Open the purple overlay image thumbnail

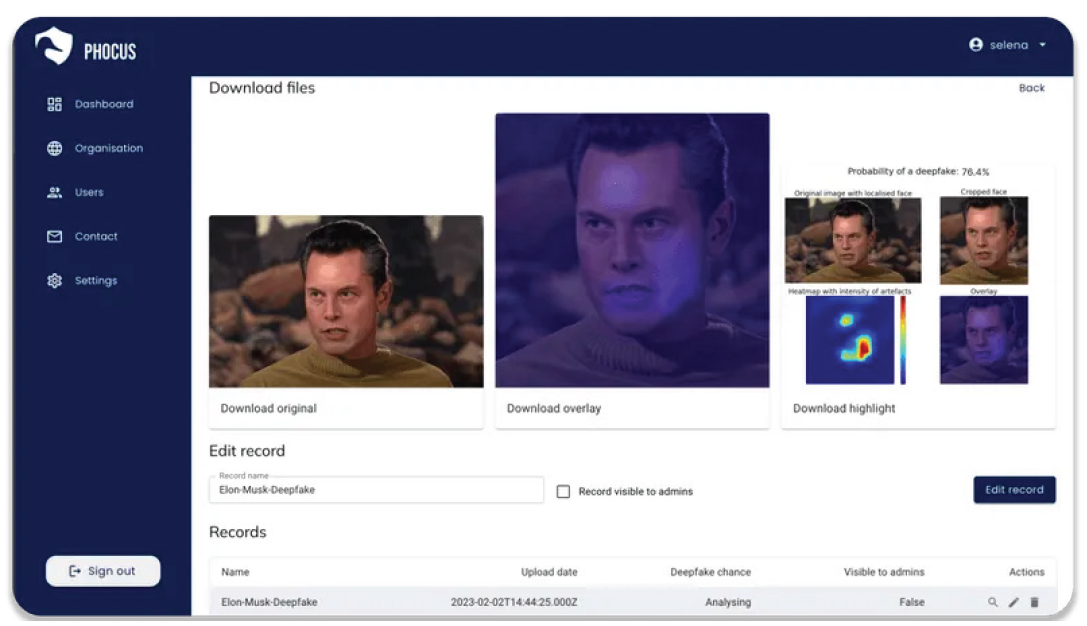(632, 250)
